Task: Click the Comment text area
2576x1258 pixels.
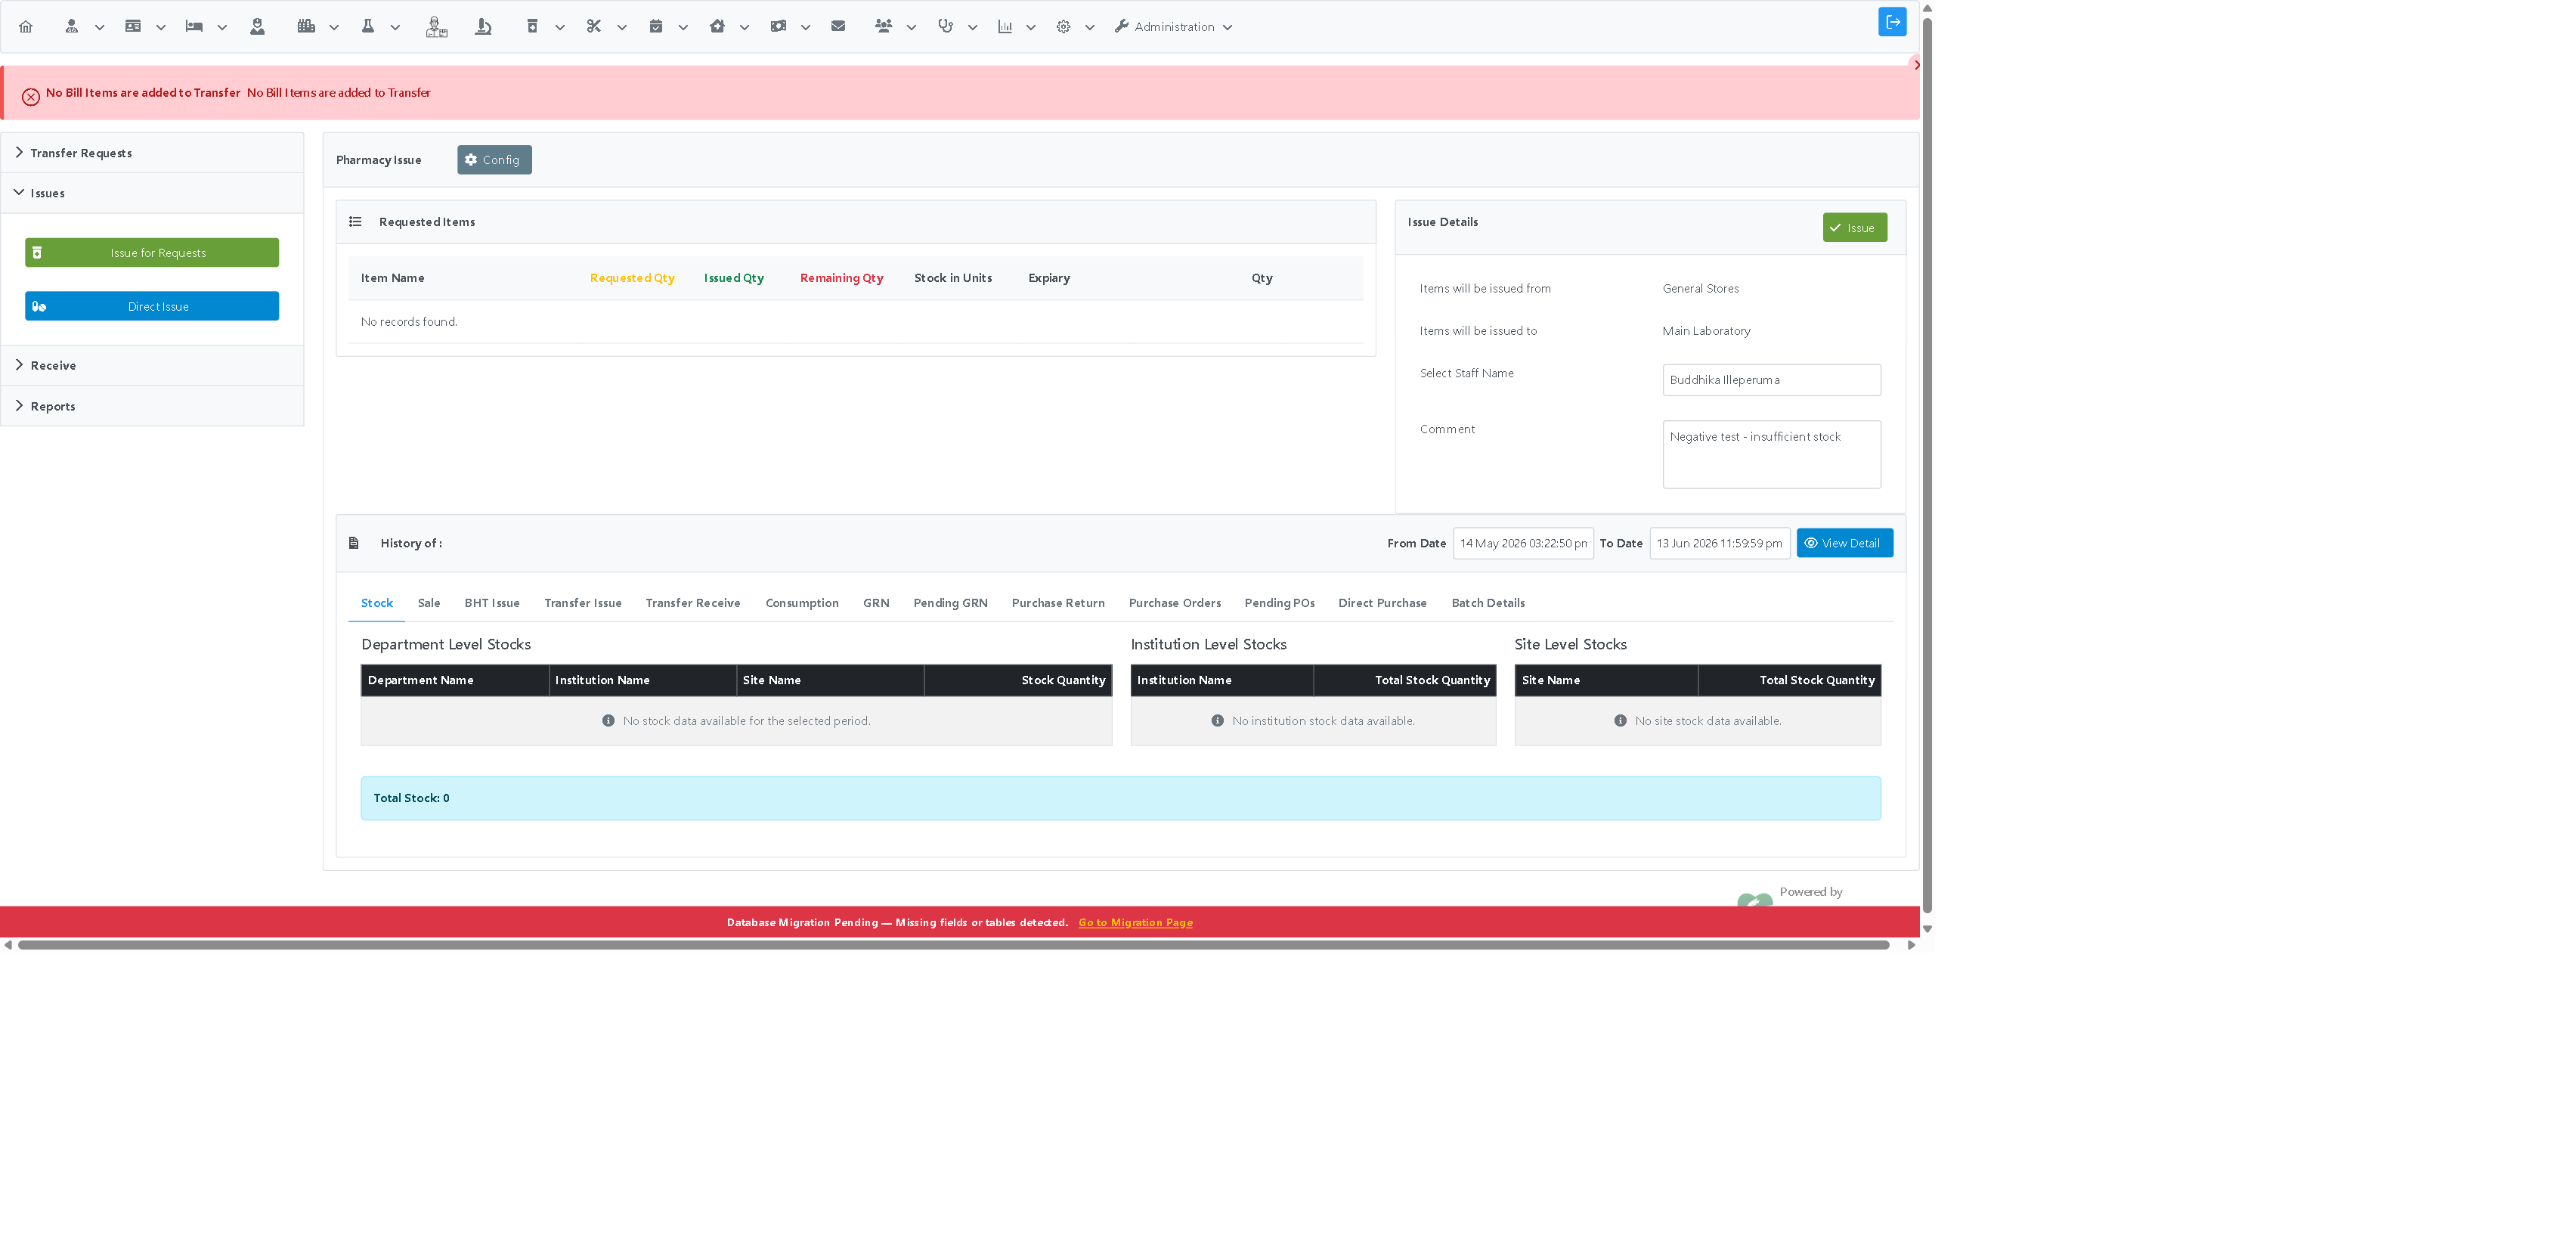Action: pos(1771,454)
